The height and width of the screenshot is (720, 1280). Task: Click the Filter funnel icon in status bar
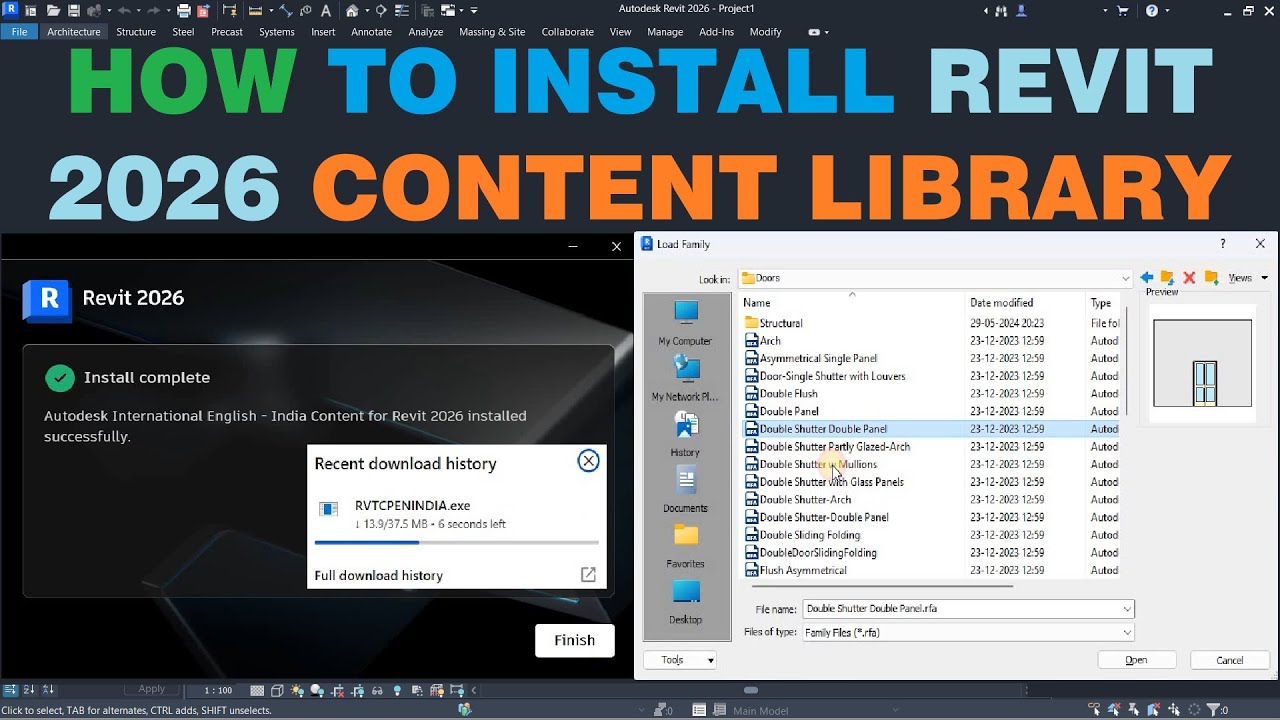pyautogui.click(x=1212, y=710)
